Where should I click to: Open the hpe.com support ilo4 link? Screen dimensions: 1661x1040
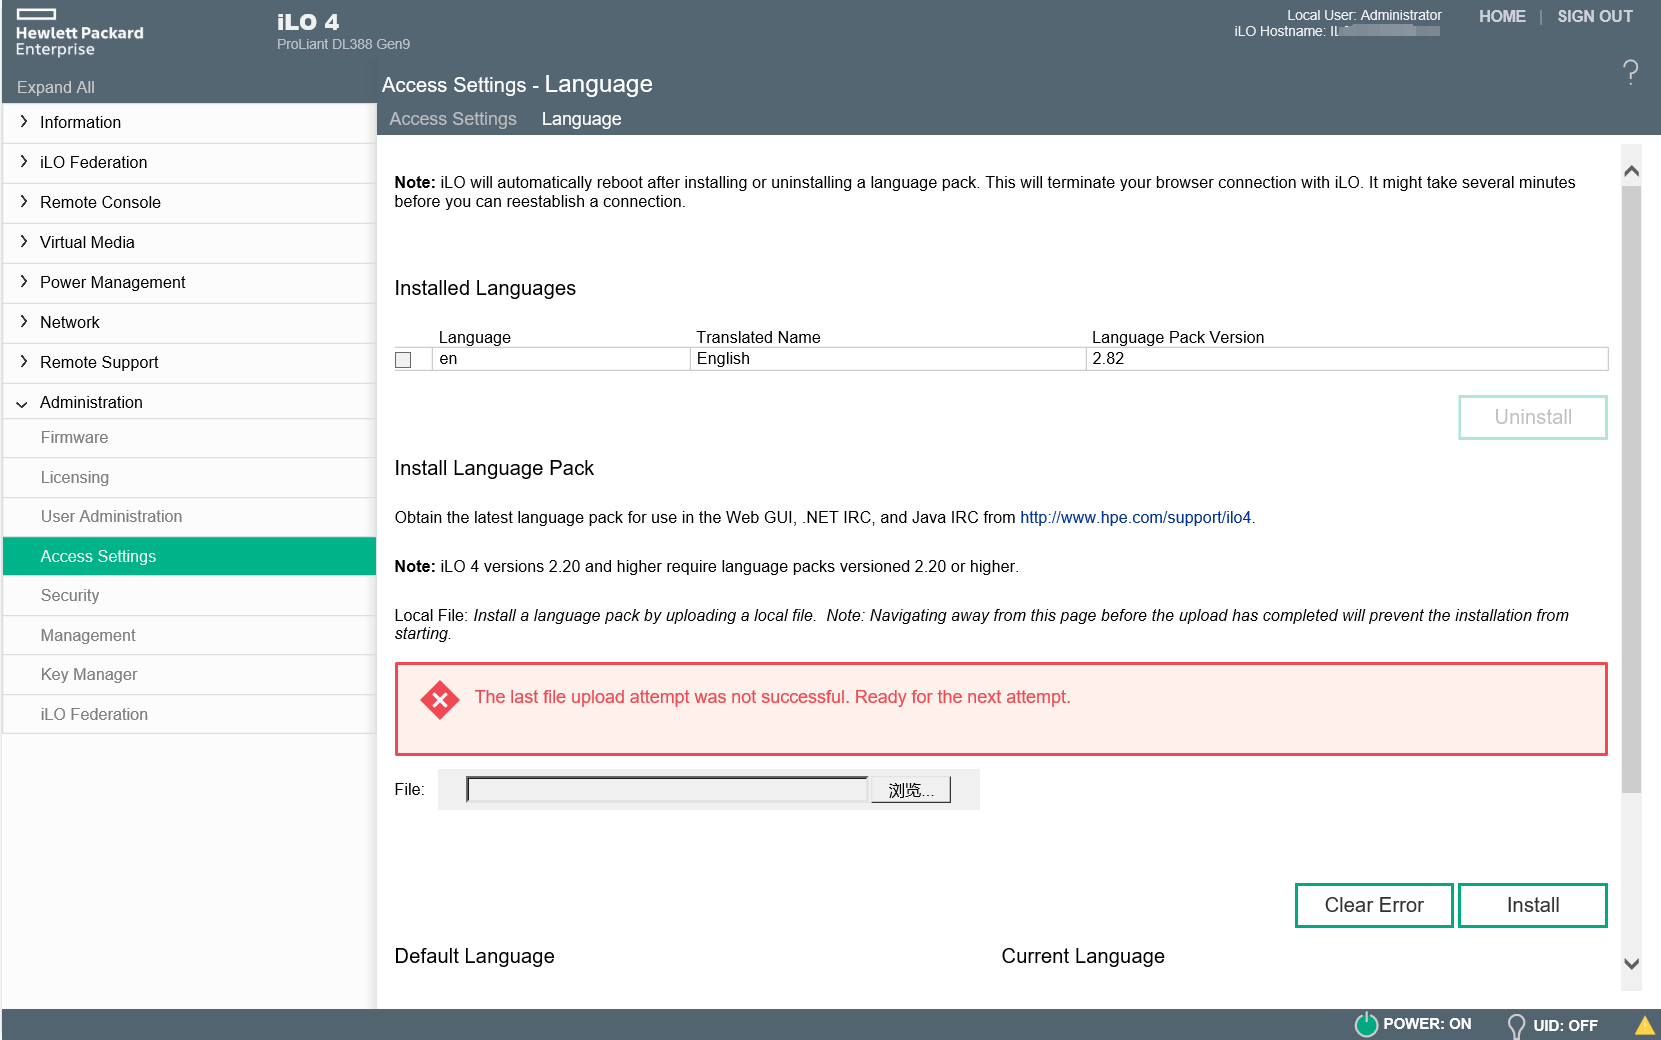coord(1135,517)
